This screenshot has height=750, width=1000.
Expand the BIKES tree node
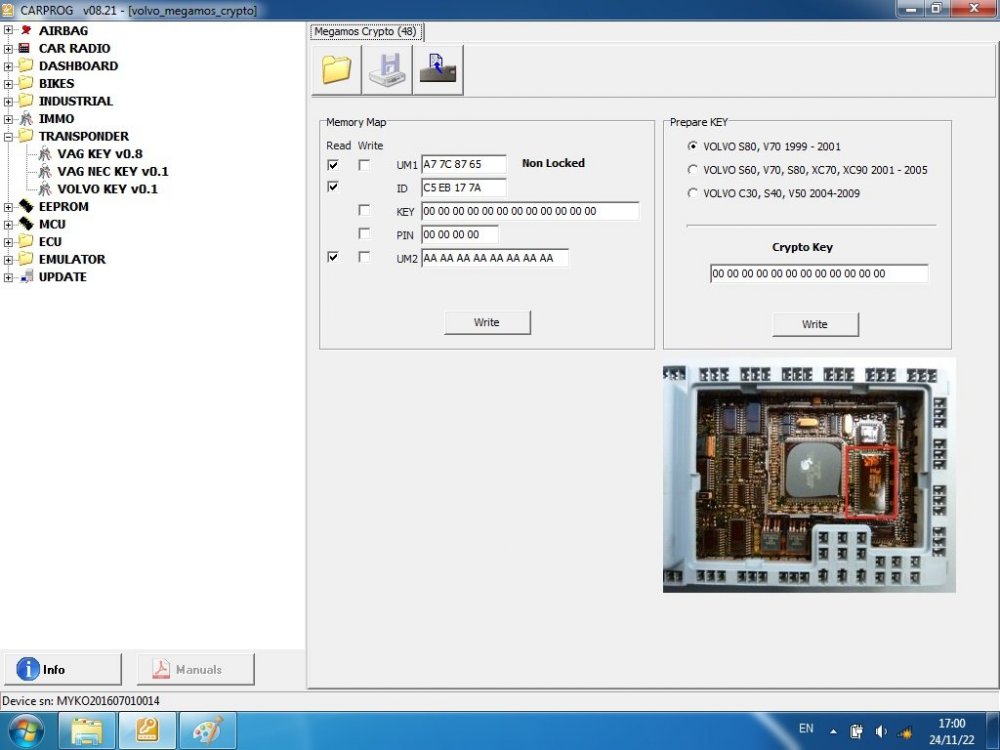(8, 84)
